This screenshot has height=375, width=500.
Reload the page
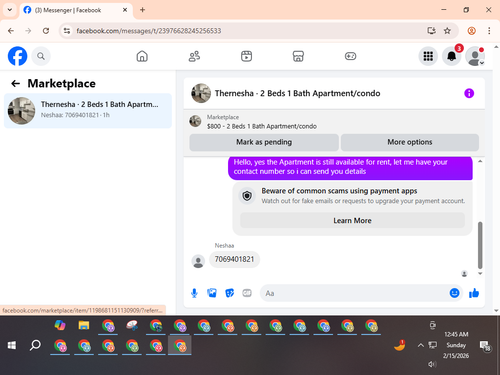click(x=46, y=31)
